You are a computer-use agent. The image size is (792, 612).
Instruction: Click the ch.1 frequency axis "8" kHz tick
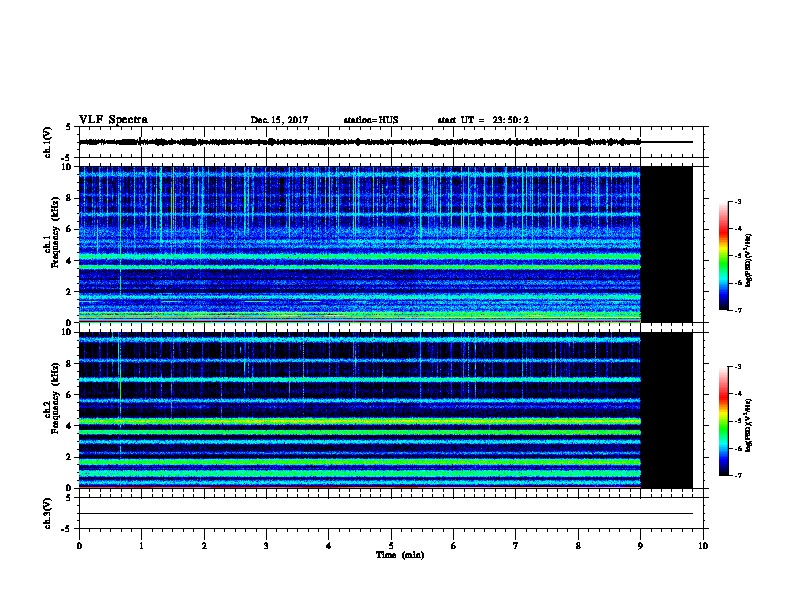69,198
